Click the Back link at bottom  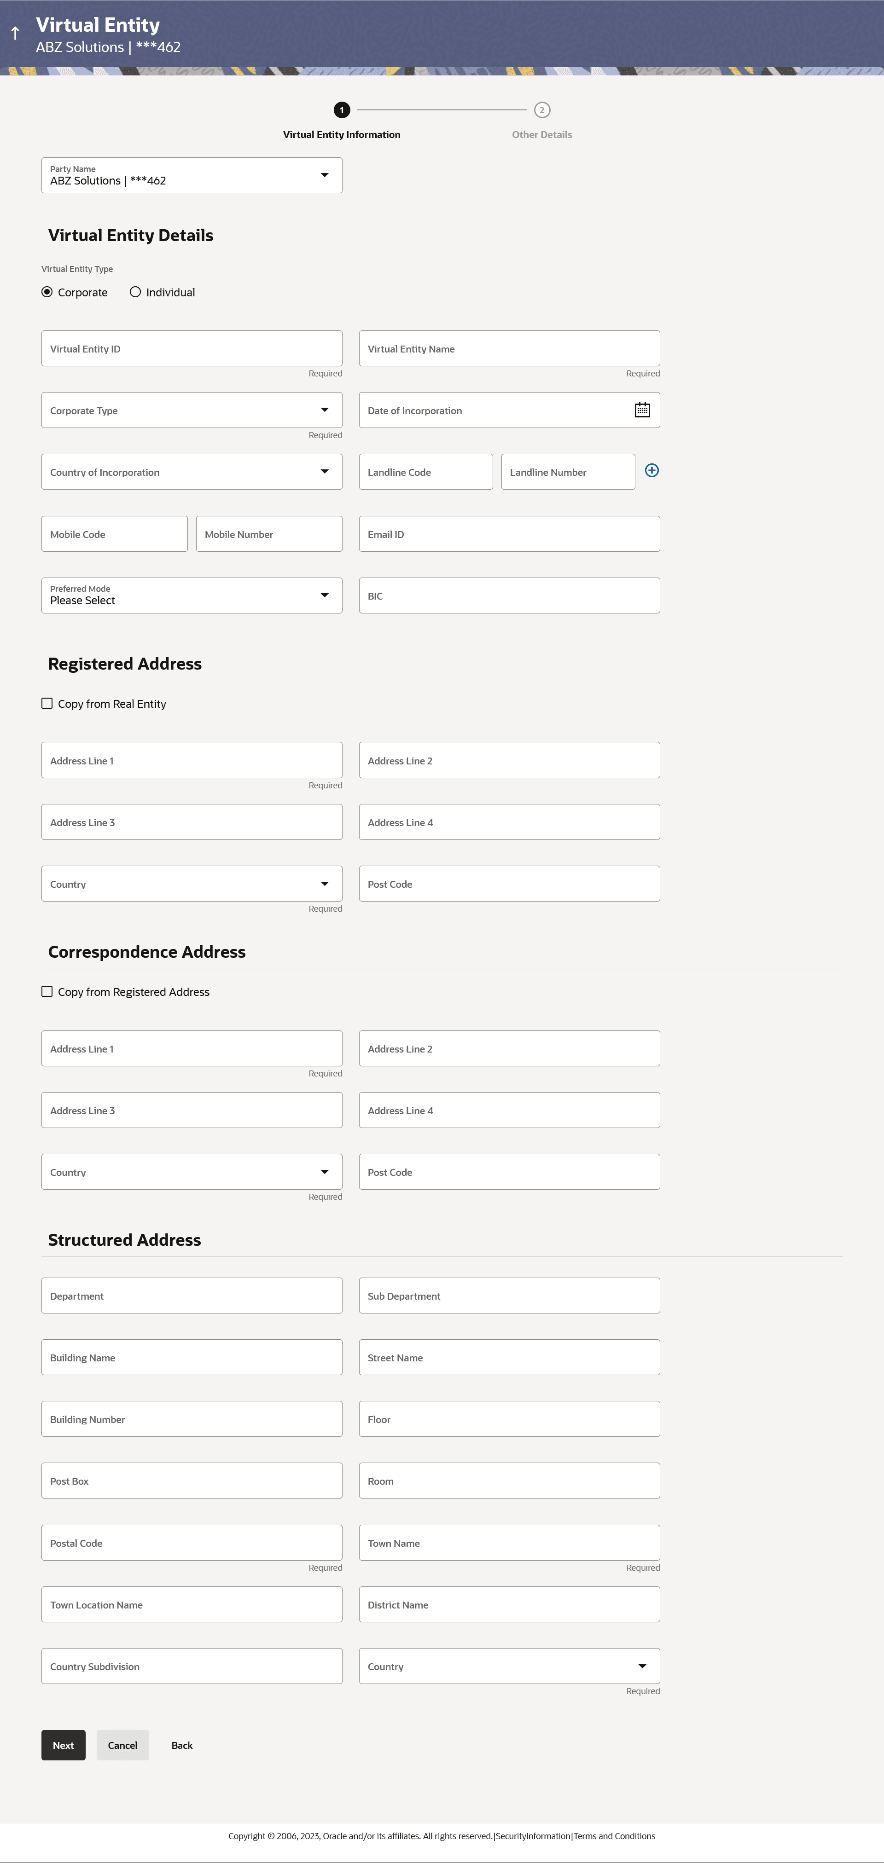pyautogui.click(x=182, y=1745)
